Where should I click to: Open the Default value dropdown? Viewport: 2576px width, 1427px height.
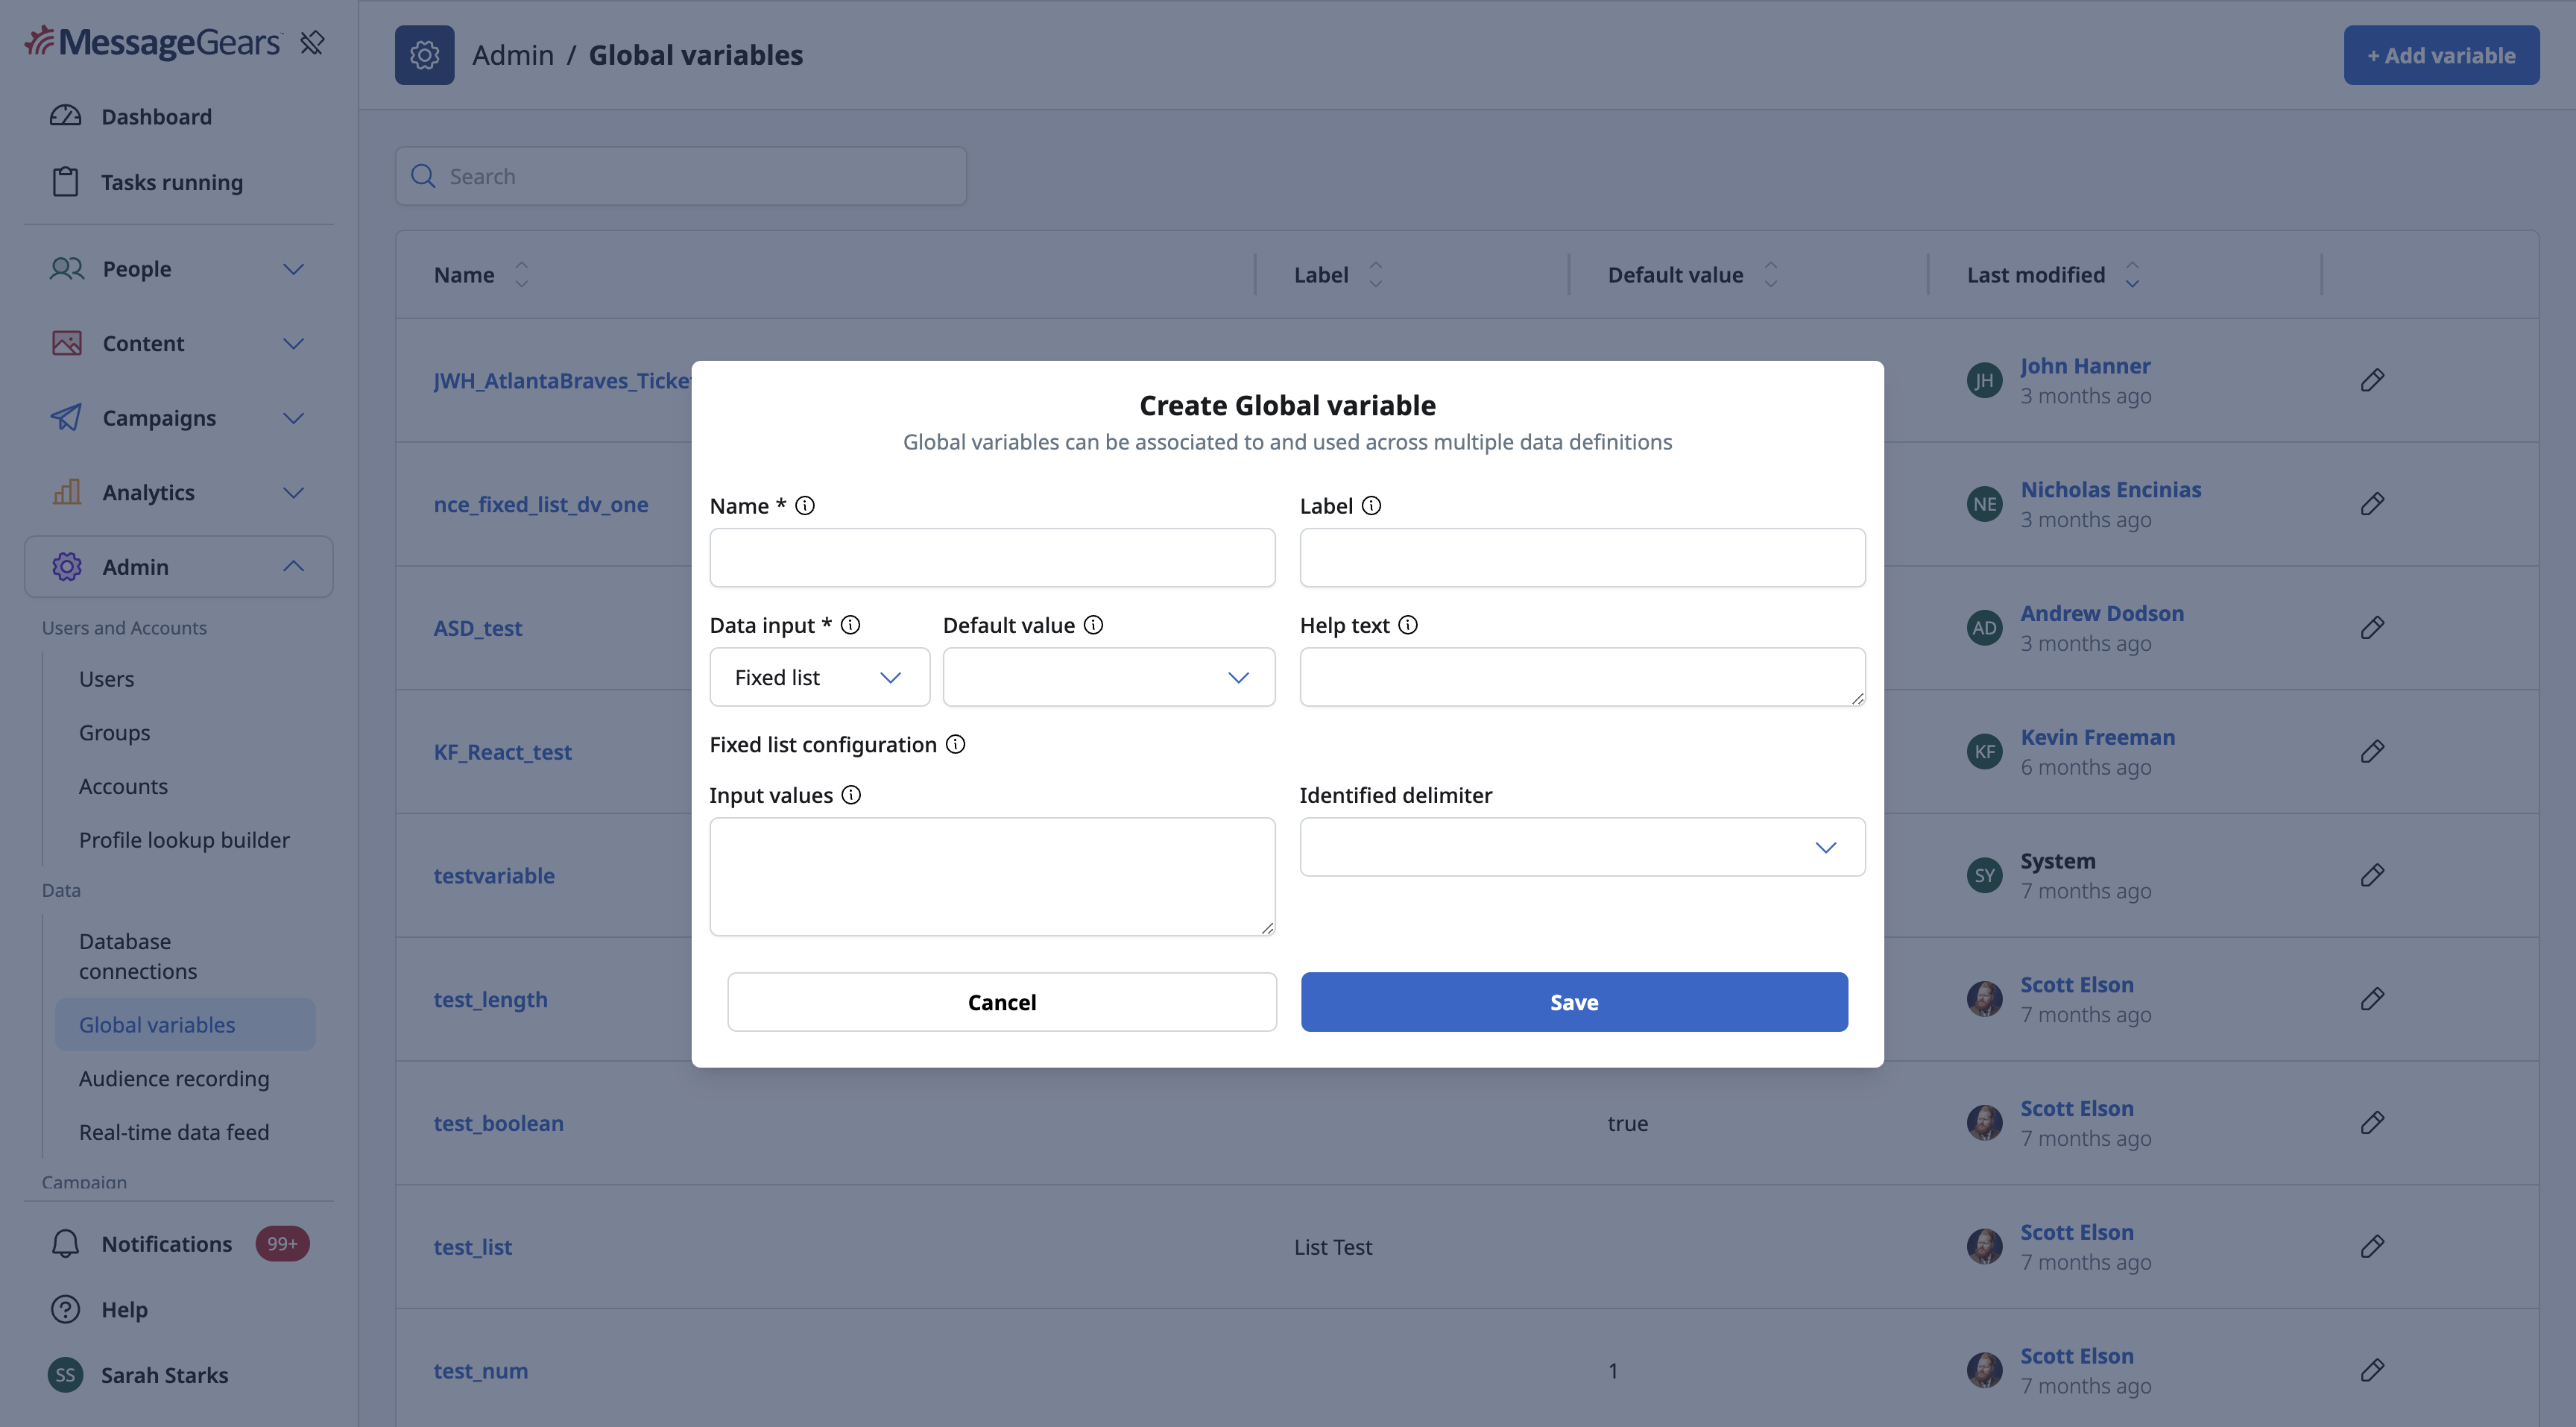coord(1108,677)
